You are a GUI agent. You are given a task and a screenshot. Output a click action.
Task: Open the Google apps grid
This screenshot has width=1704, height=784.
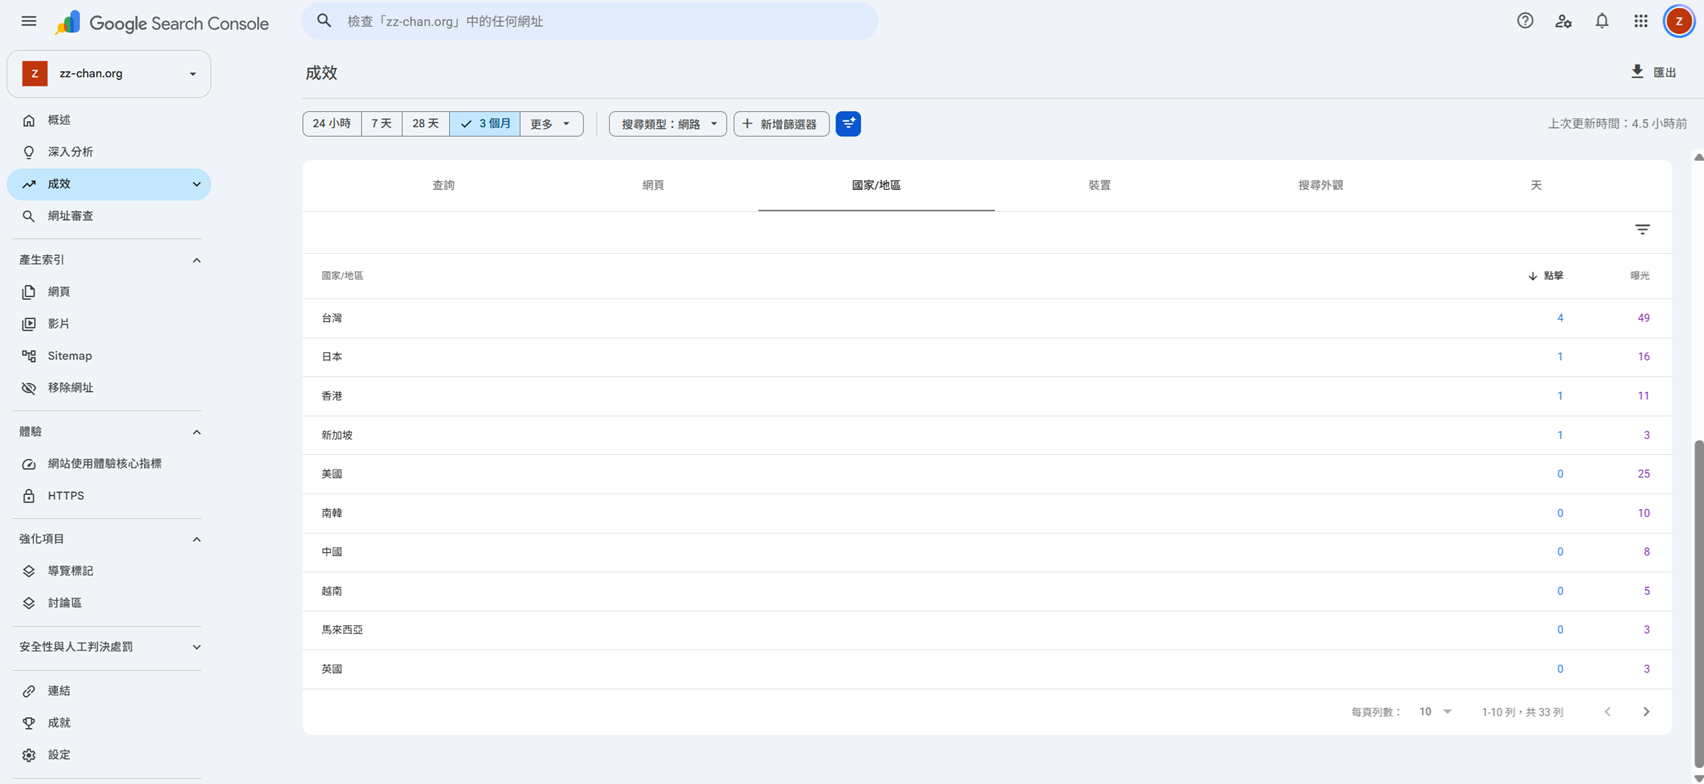point(1641,21)
